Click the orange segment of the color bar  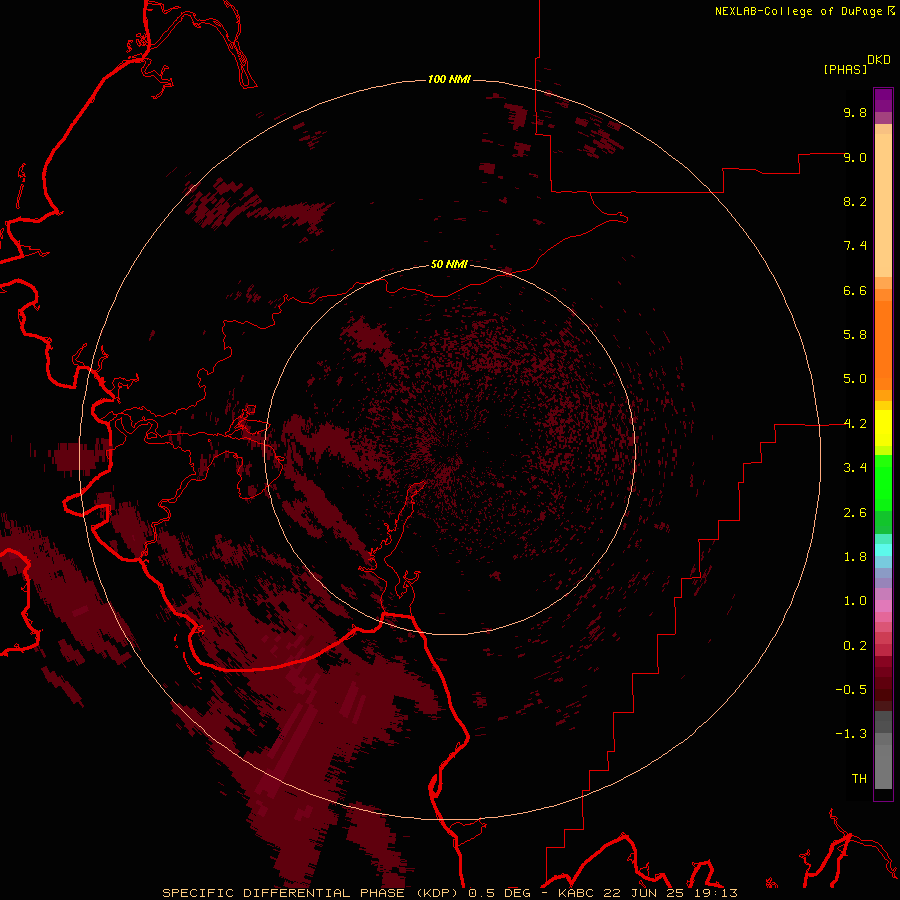click(x=883, y=344)
